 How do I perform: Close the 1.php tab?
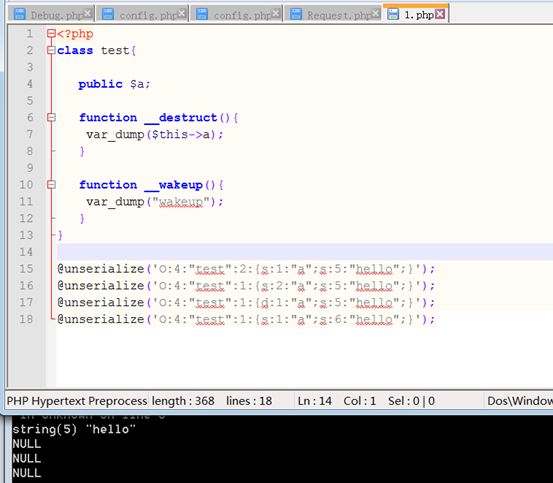pyautogui.click(x=440, y=14)
